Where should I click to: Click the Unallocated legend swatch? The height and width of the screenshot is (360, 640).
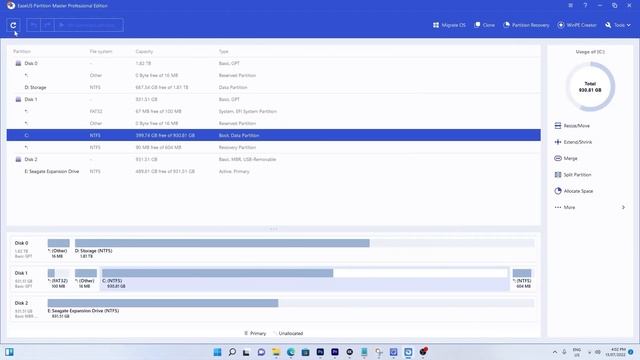click(x=275, y=333)
